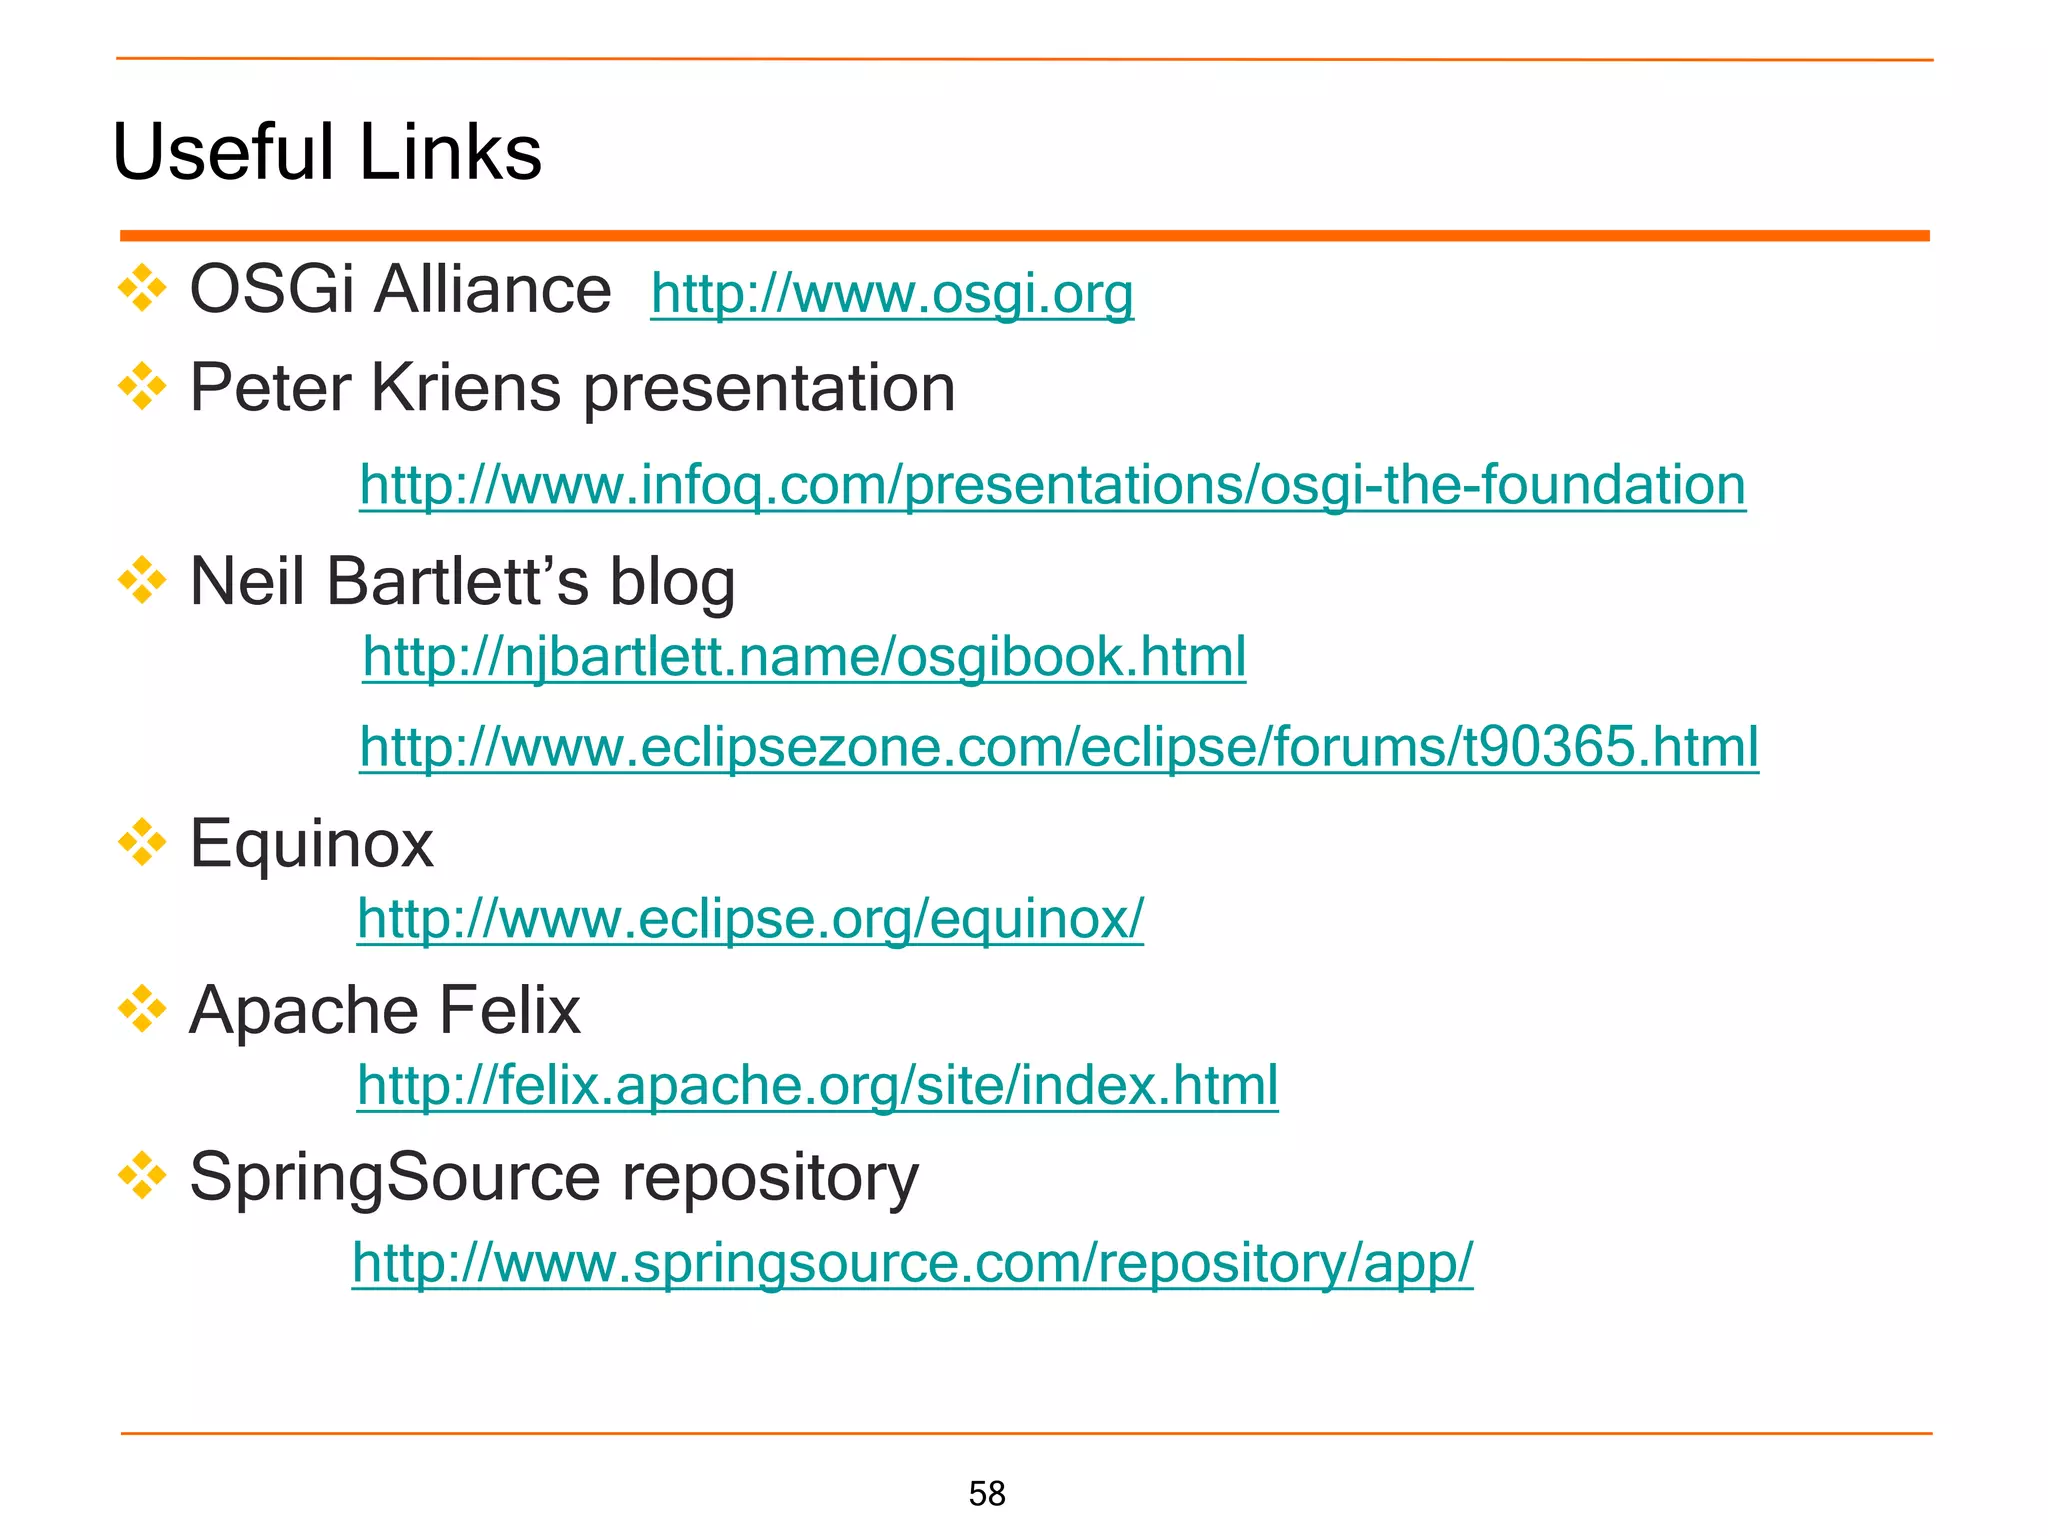The height and width of the screenshot is (1536, 2048).
Task: Click the slide page number 58
Action: click(x=987, y=1494)
